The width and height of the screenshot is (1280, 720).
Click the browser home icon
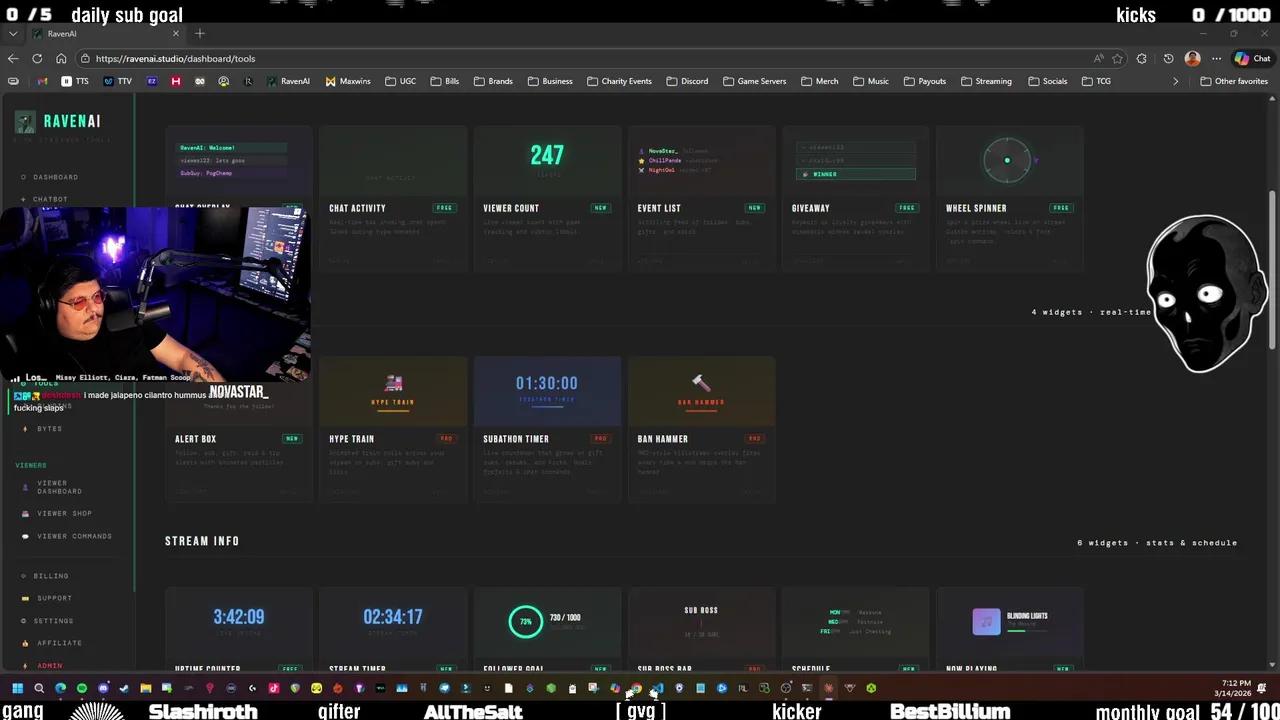coord(61,58)
